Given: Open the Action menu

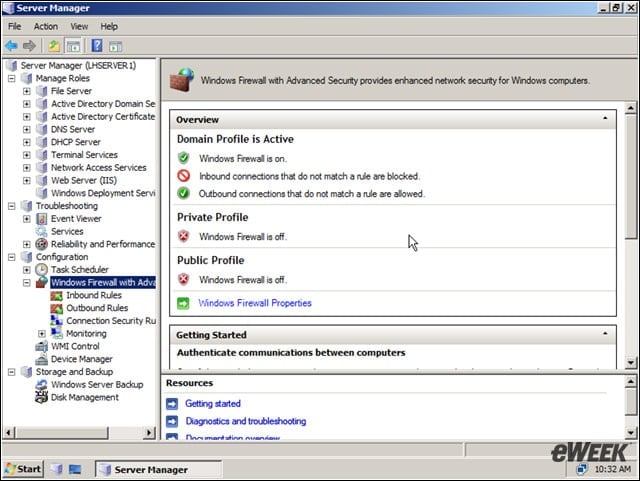Looking at the screenshot, I should [46, 27].
